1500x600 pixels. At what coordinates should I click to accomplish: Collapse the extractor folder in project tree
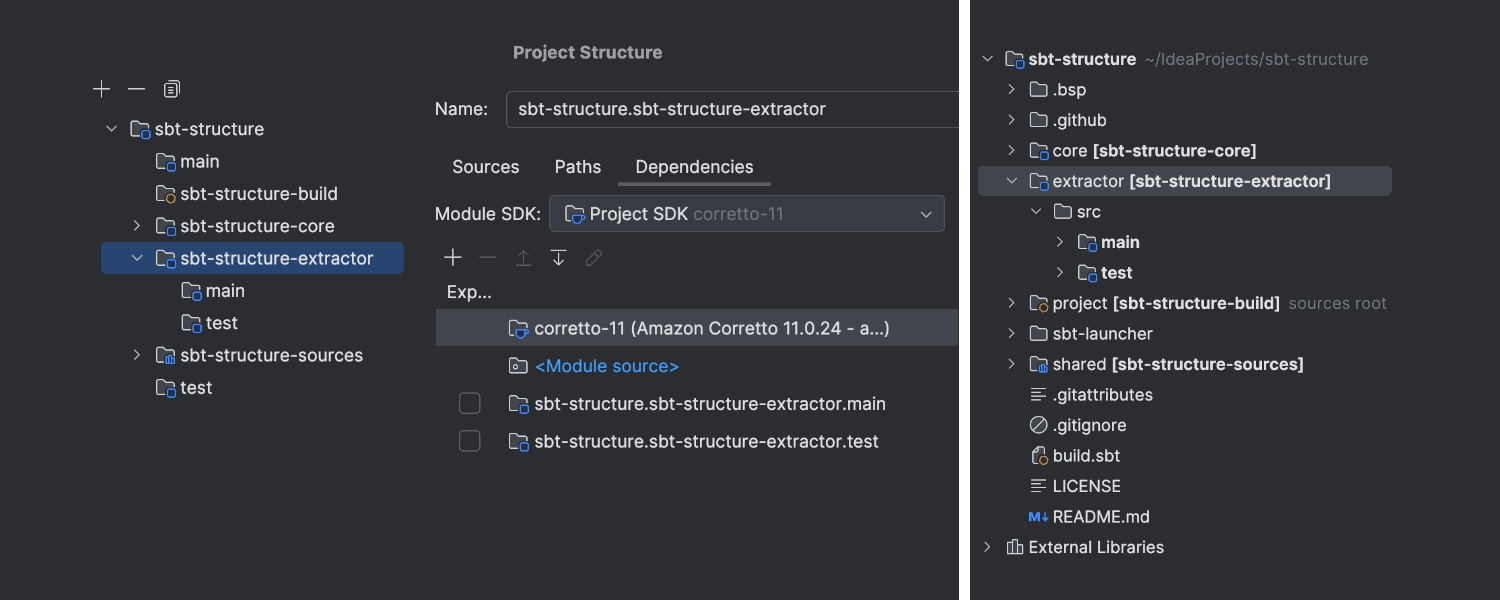coord(1012,181)
